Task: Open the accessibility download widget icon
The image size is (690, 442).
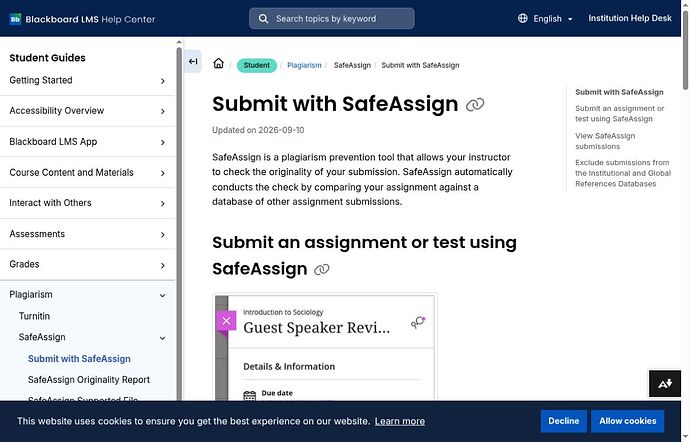Action: [665, 383]
